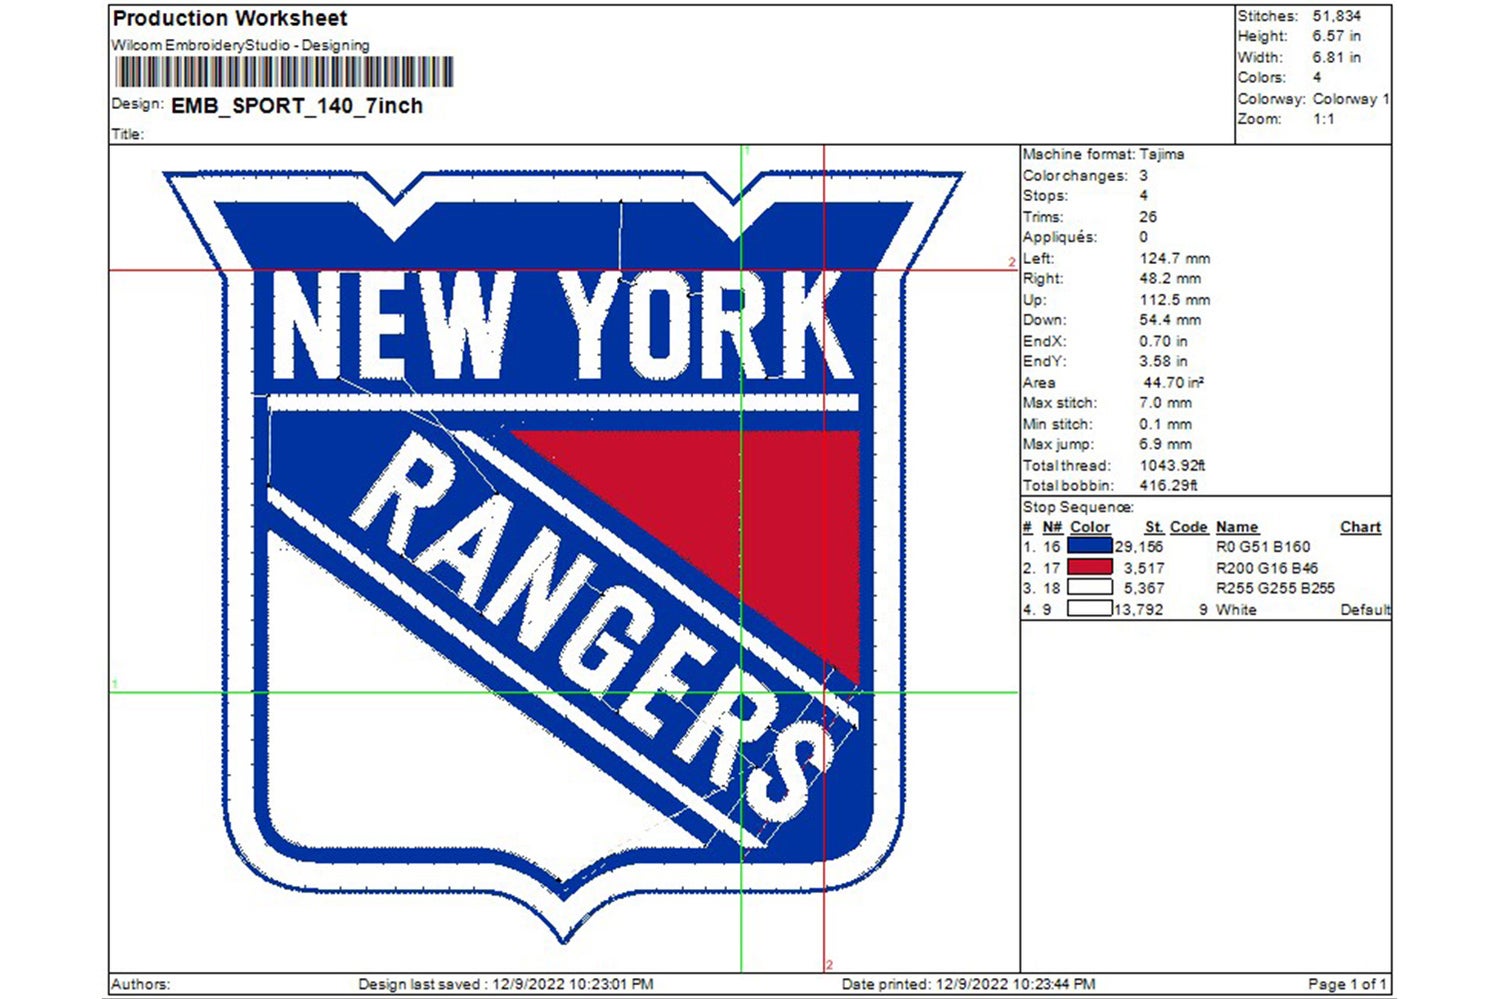Click the design name EMB_SPORT_140_7inch
The width and height of the screenshot is (1500, 999).
tap(295, 106)
